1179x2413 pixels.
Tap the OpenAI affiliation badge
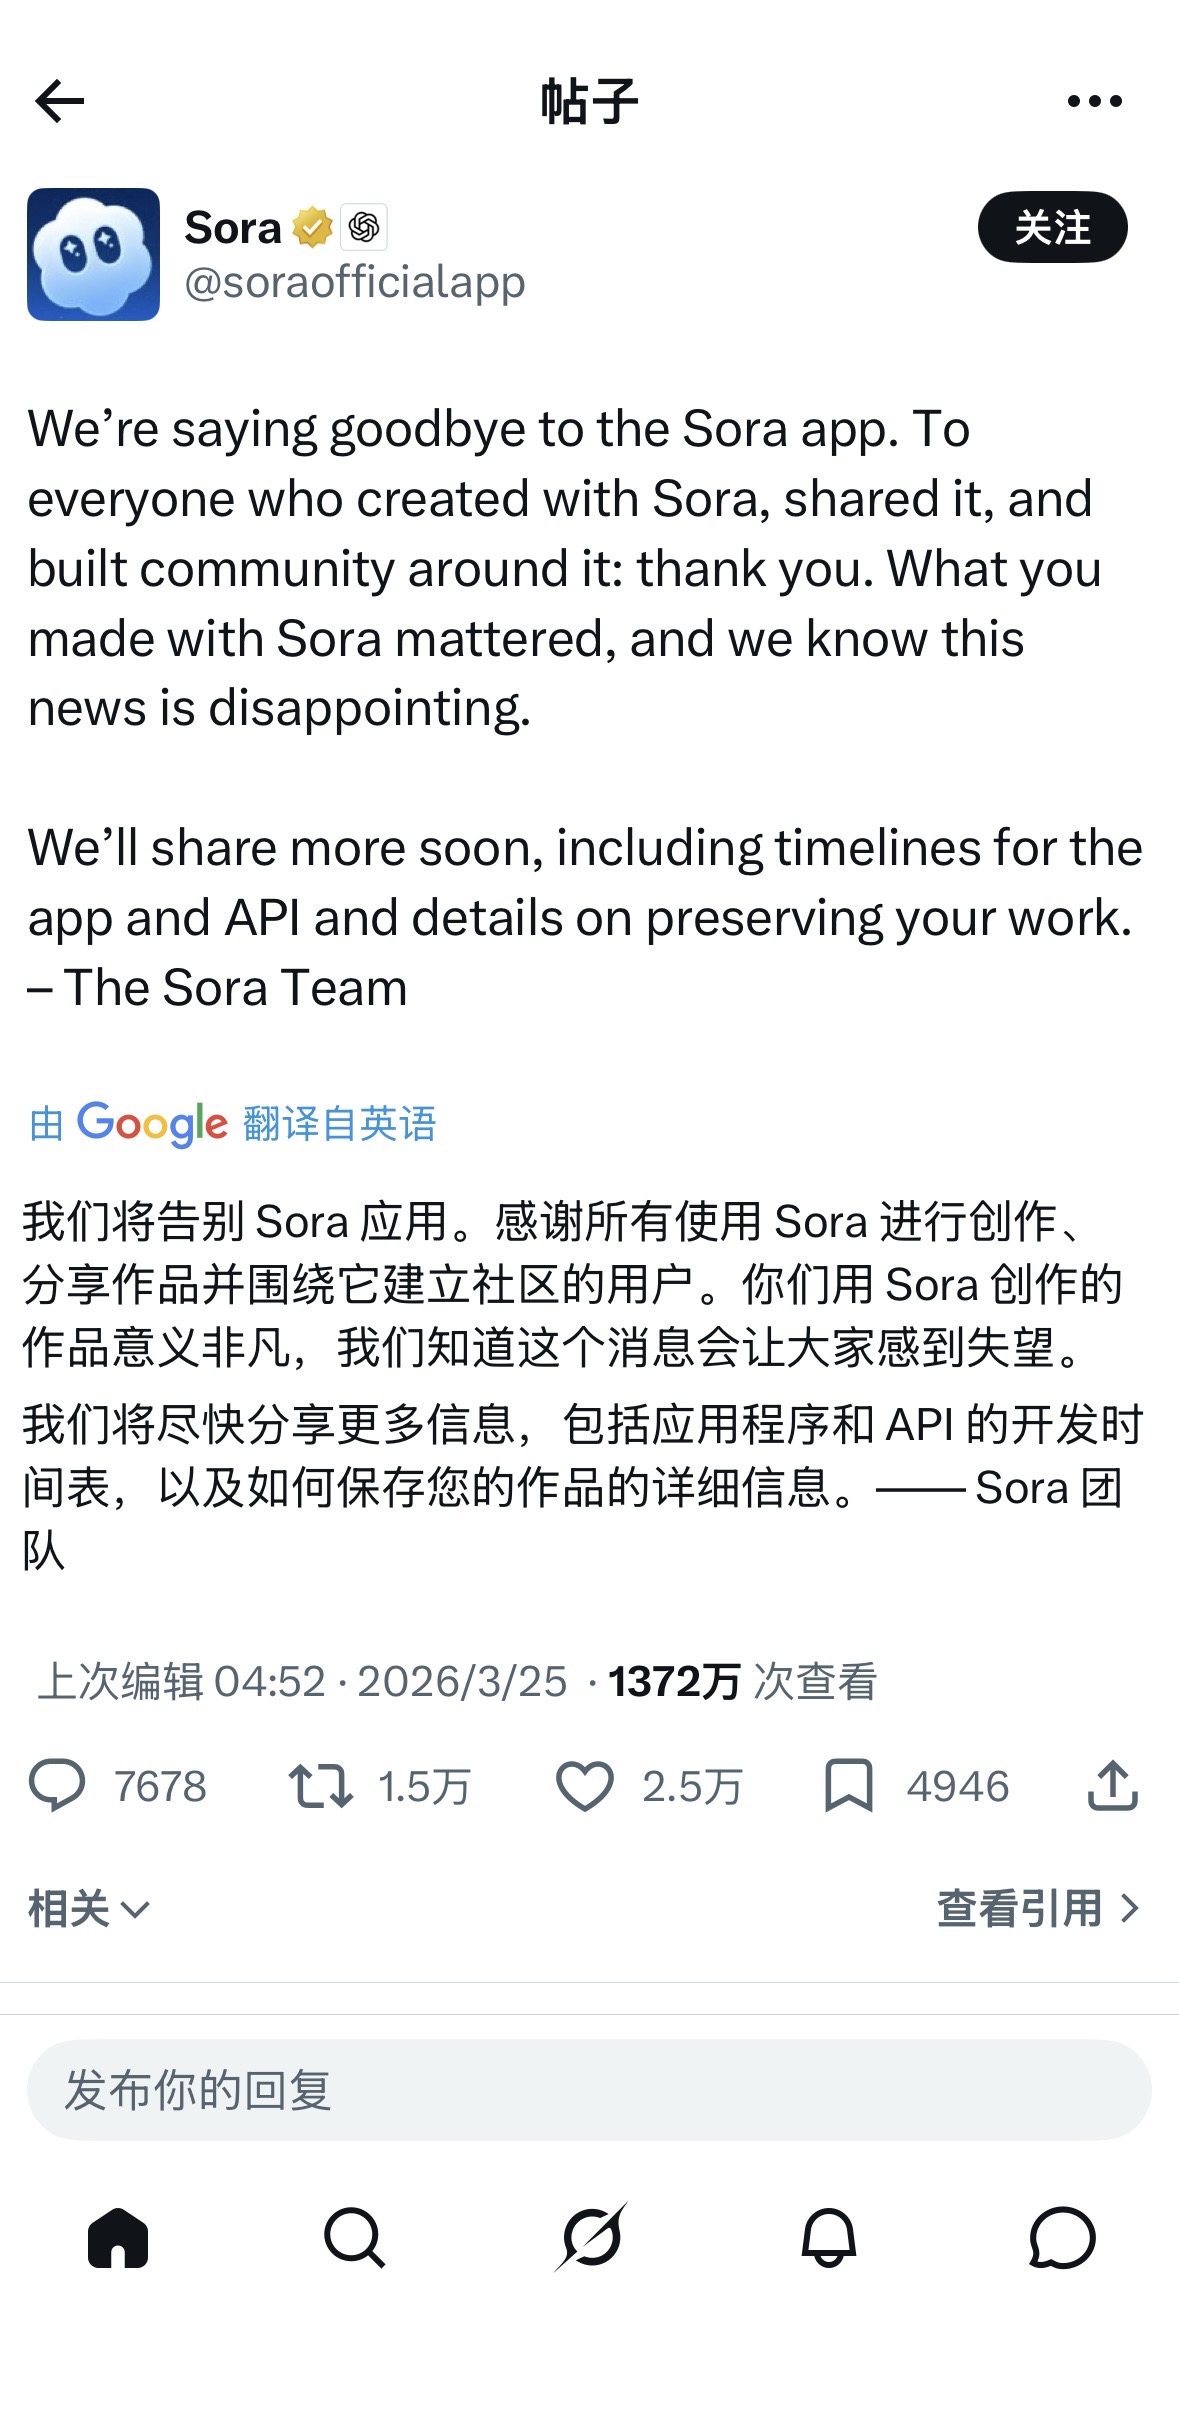click(x=364, y=228)
